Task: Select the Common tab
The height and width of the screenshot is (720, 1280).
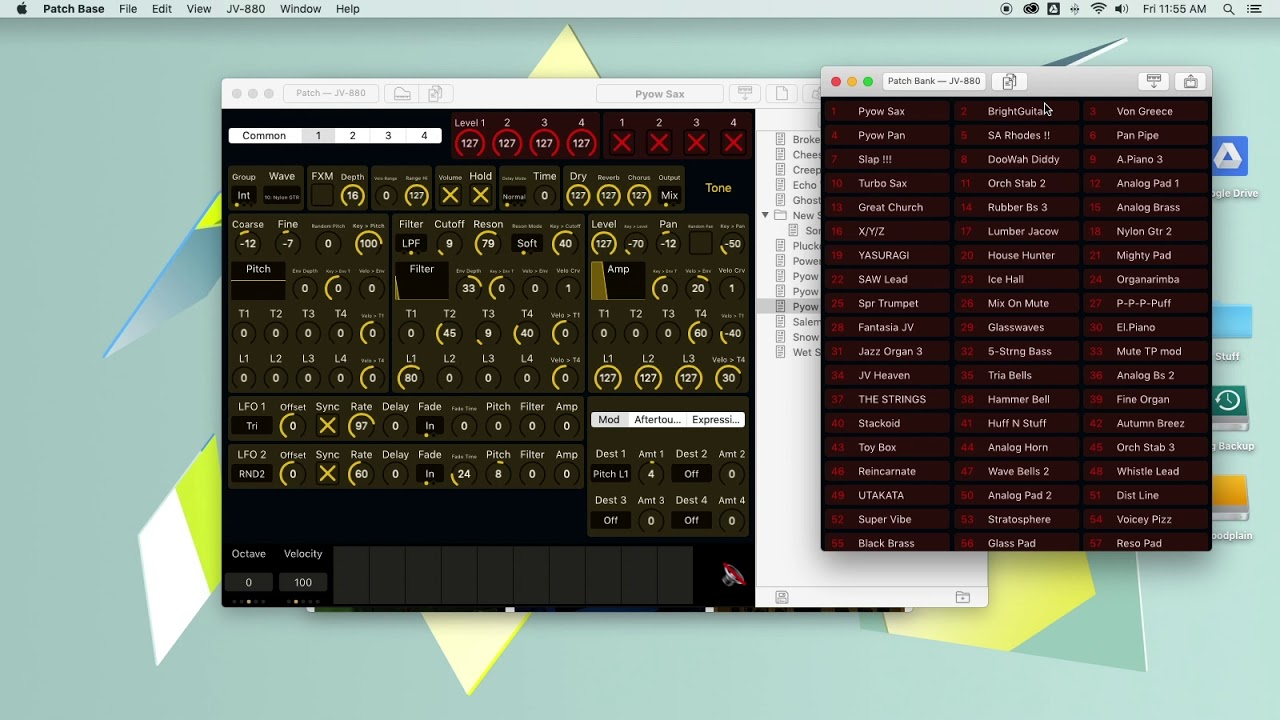Action: 264,136
